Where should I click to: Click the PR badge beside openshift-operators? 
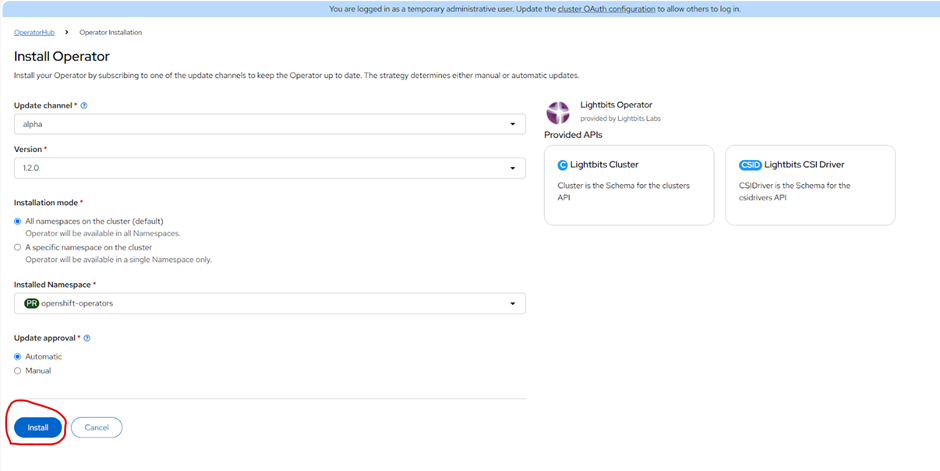[x=31, y=303]
